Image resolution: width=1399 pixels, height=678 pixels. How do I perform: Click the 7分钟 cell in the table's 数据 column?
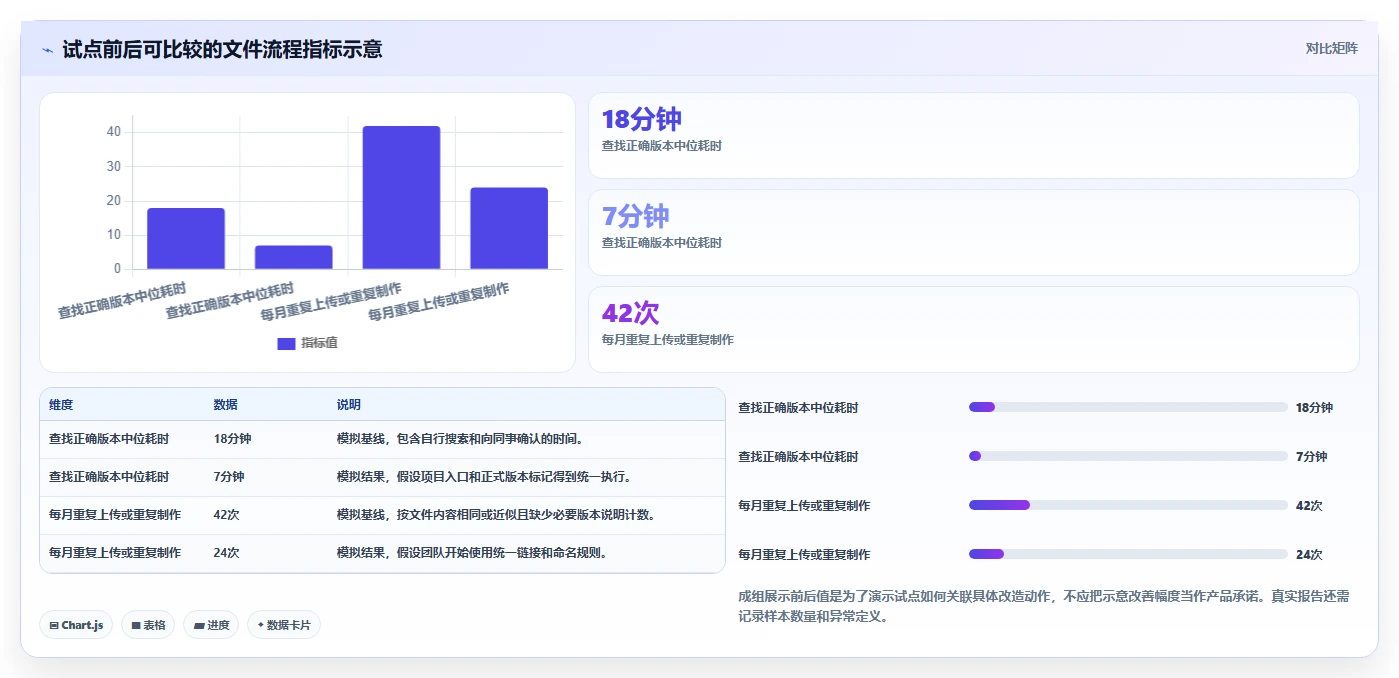[x=229, y=477]
